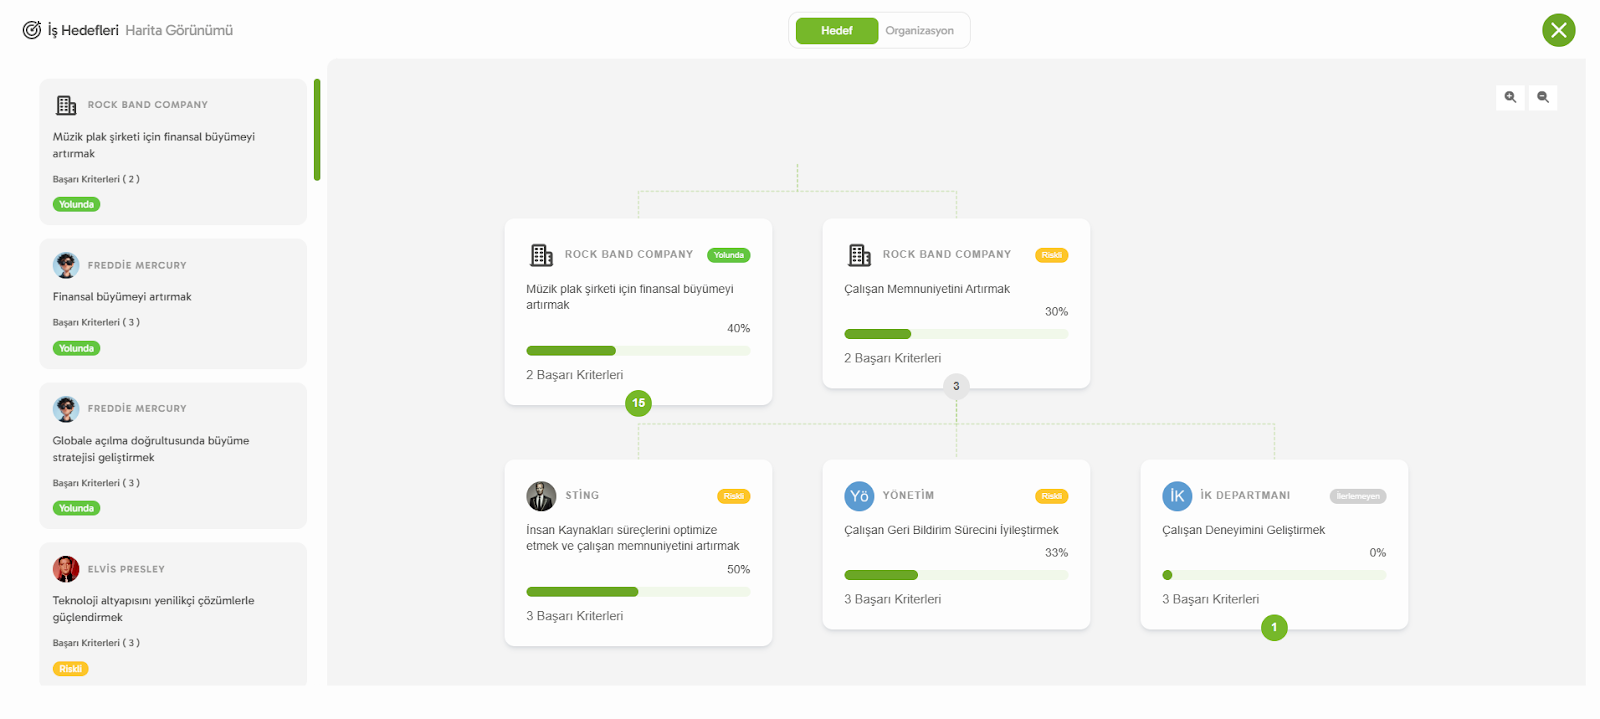Switch to the Organizasyon view
The height and width of the screenshot is (719, 1600).
[x=919, y=31]
